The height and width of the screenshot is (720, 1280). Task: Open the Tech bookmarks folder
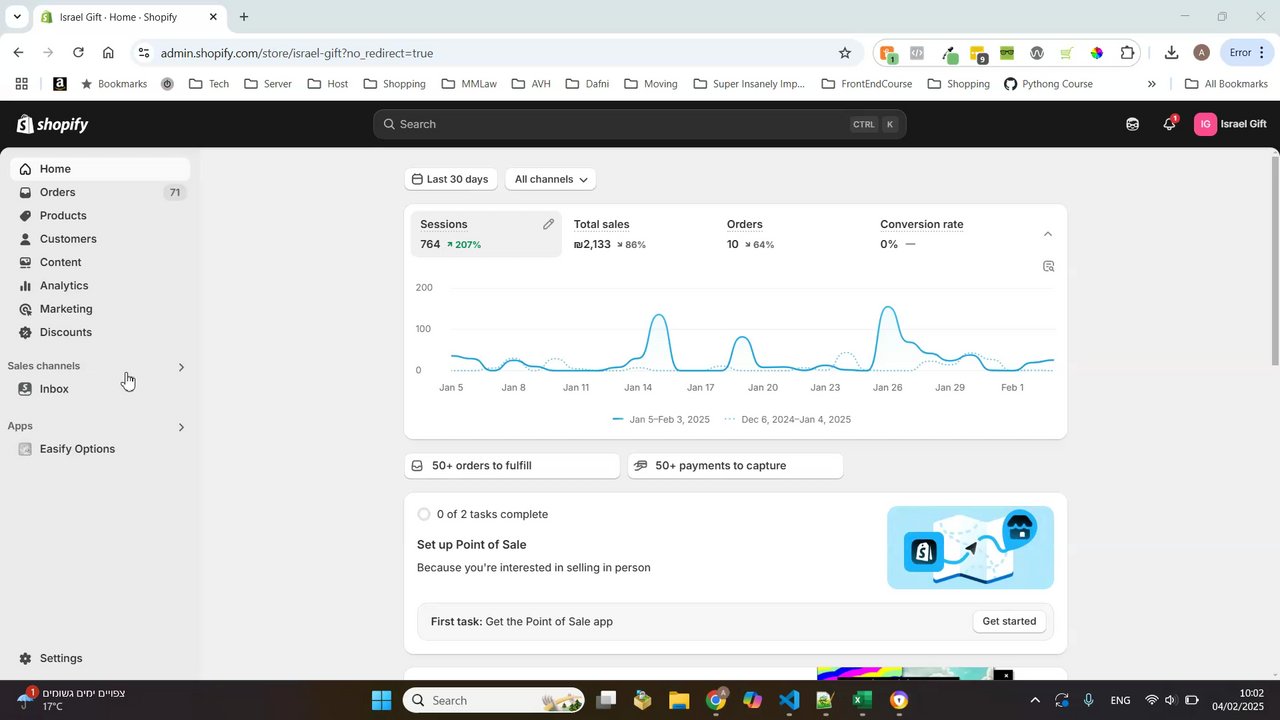[209, 84]
